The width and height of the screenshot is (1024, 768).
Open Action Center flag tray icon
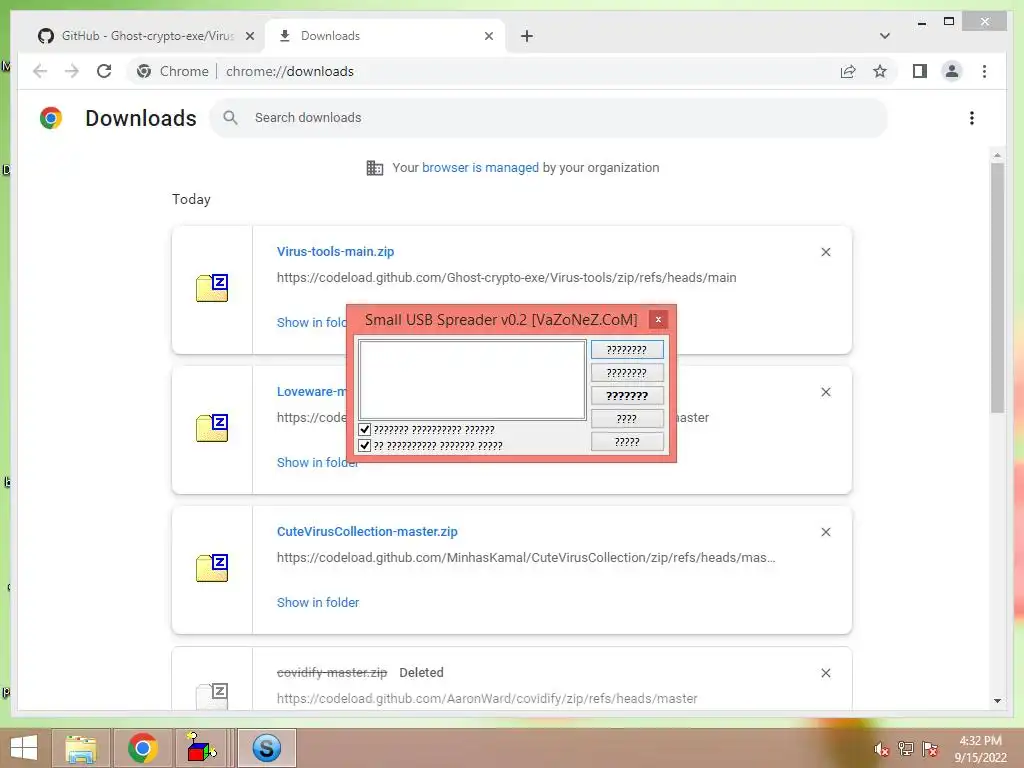pyautogui.click(x=931, y=749)
